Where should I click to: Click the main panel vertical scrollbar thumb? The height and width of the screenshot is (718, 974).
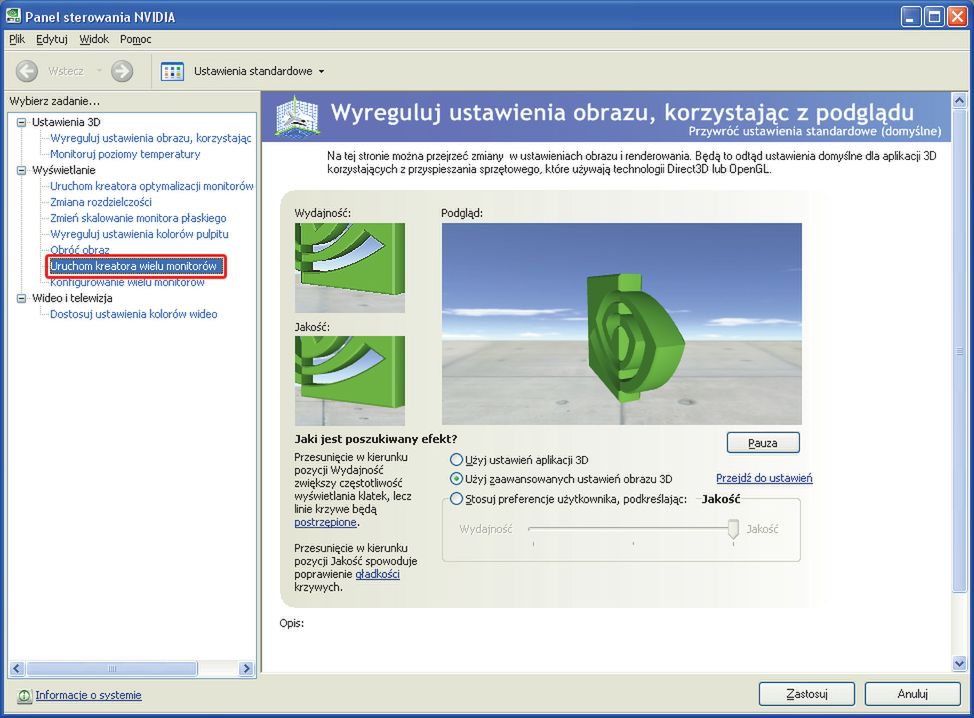(959, 351)
